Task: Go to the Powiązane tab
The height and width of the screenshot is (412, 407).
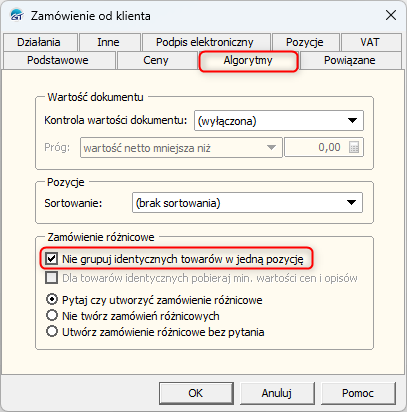Action: [x=350, y=60]
